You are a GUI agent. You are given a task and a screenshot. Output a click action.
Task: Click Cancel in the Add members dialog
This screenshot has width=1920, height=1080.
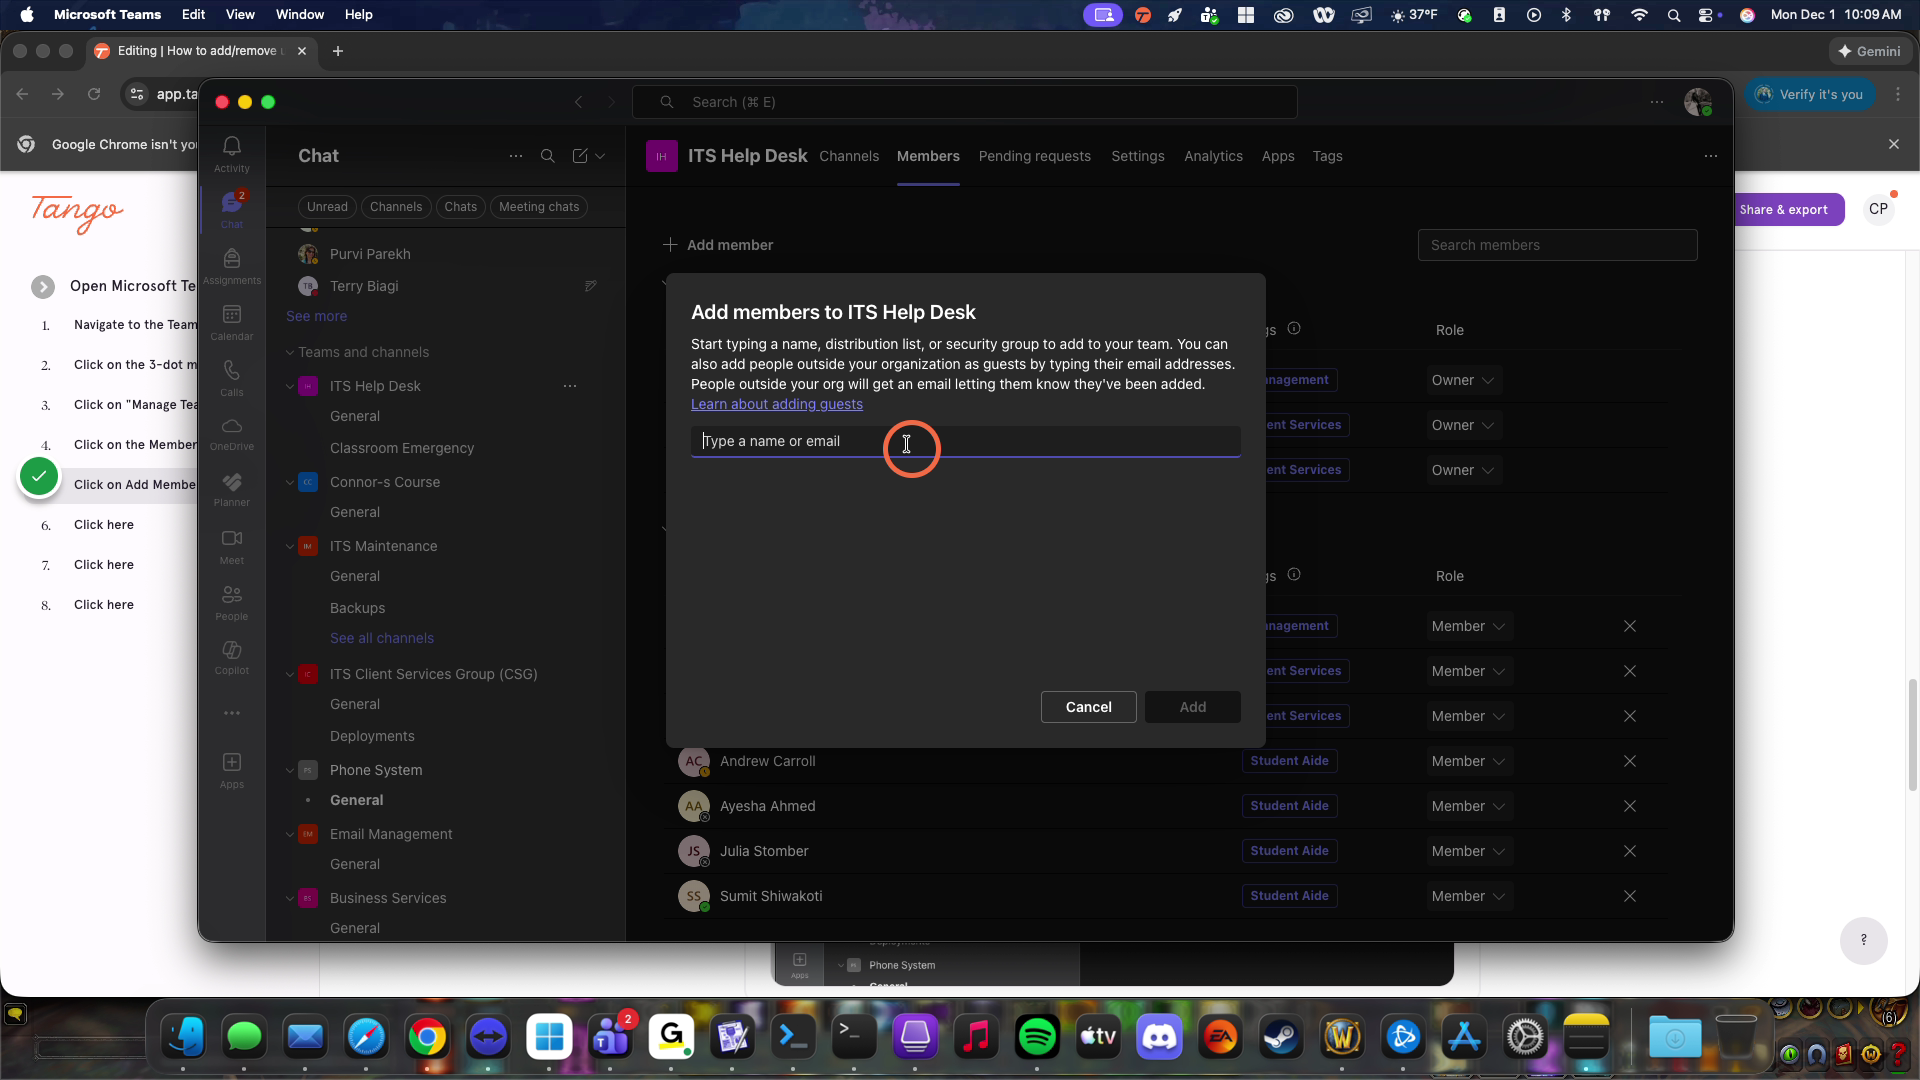[1088, 707]
